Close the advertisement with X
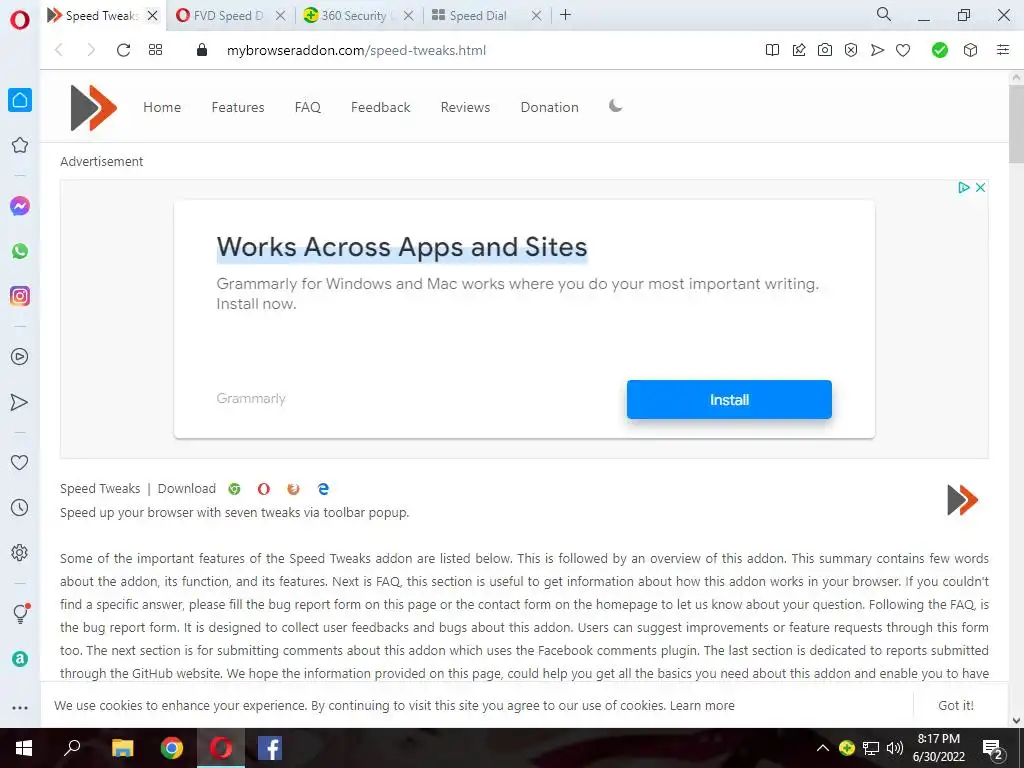The image size is (1024, 768). pyautogui.click(x=980, y=187)
